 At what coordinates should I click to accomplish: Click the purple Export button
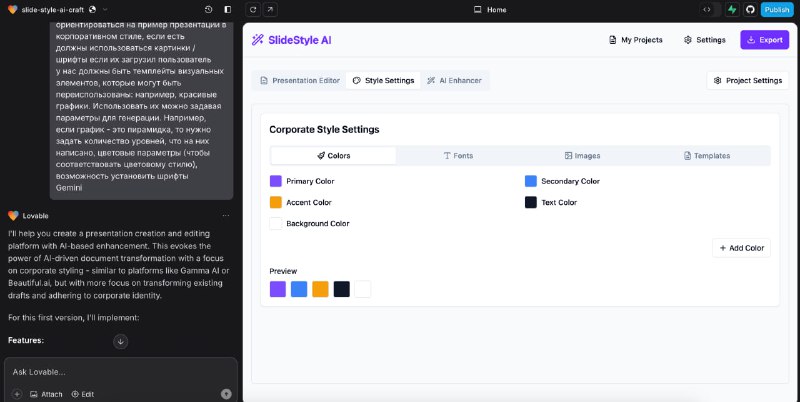(x=764, y=40)
